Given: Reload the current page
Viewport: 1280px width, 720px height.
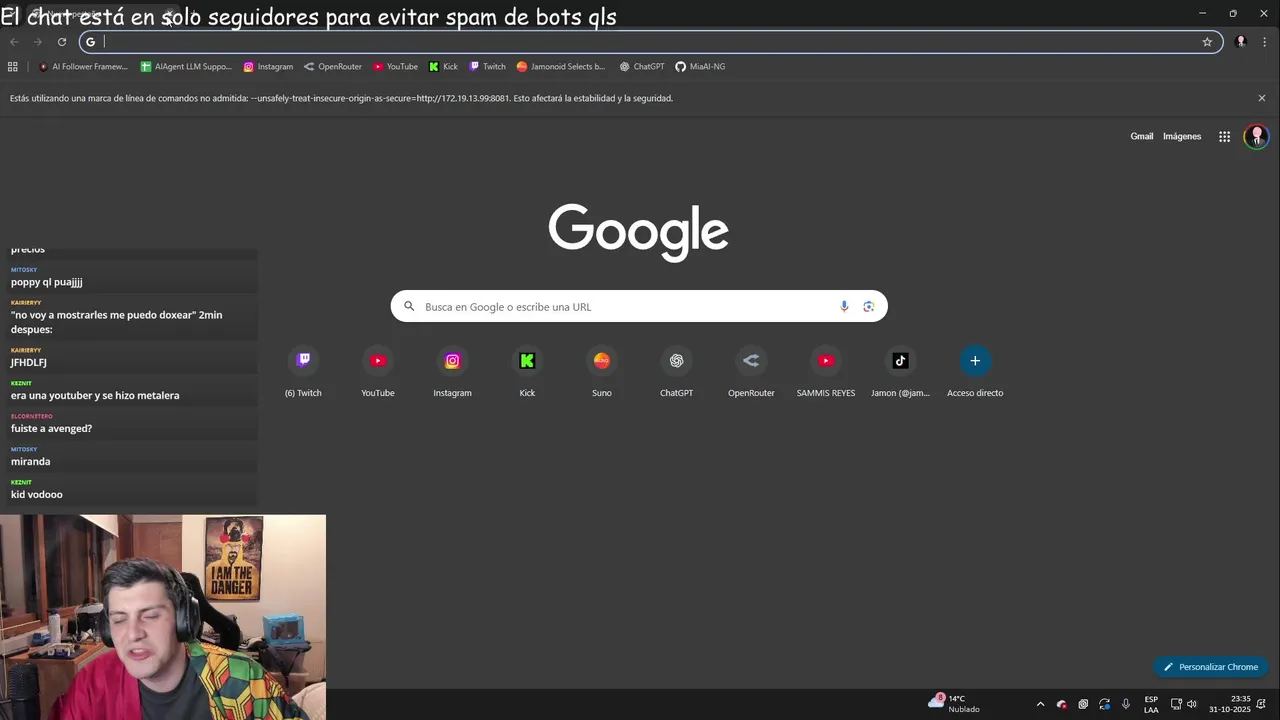Looking at the screenshot, I should [x=62, y=42].
